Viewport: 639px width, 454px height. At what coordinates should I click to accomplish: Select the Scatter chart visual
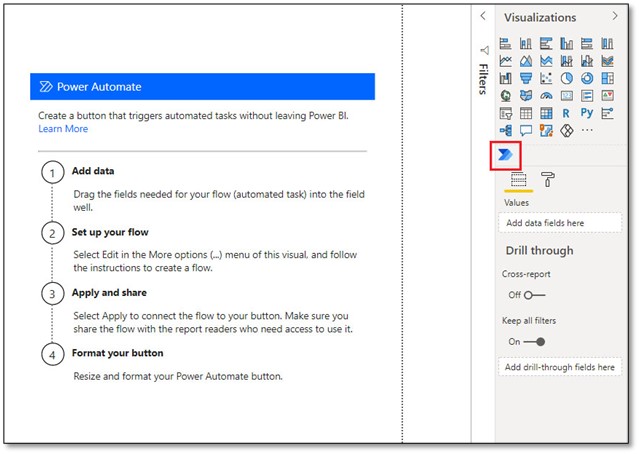coord(546,78)
